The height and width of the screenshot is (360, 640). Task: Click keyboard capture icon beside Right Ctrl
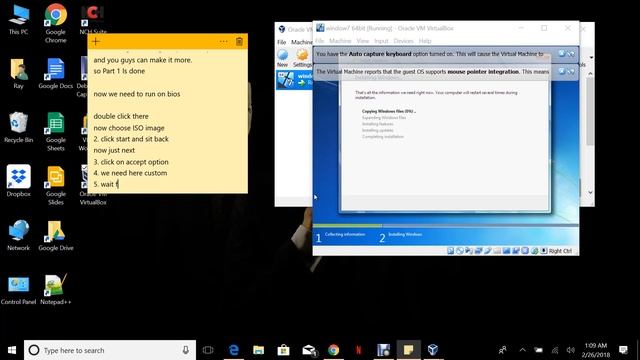pos(544,251)
